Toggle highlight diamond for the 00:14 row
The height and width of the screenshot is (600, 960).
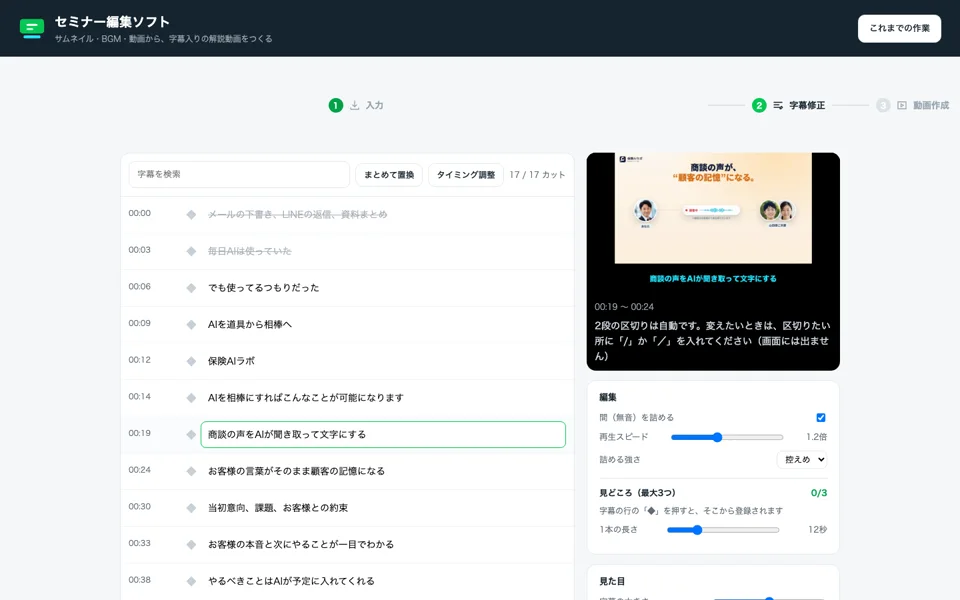pyautogui.click(x=191, y=398)
